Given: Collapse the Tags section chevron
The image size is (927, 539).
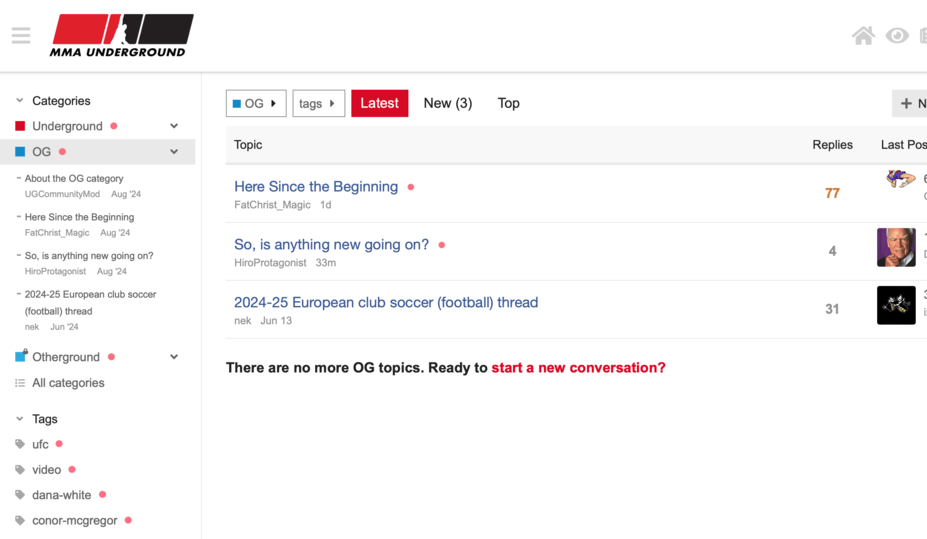Looking at the screenshot, I should [20, 418].
